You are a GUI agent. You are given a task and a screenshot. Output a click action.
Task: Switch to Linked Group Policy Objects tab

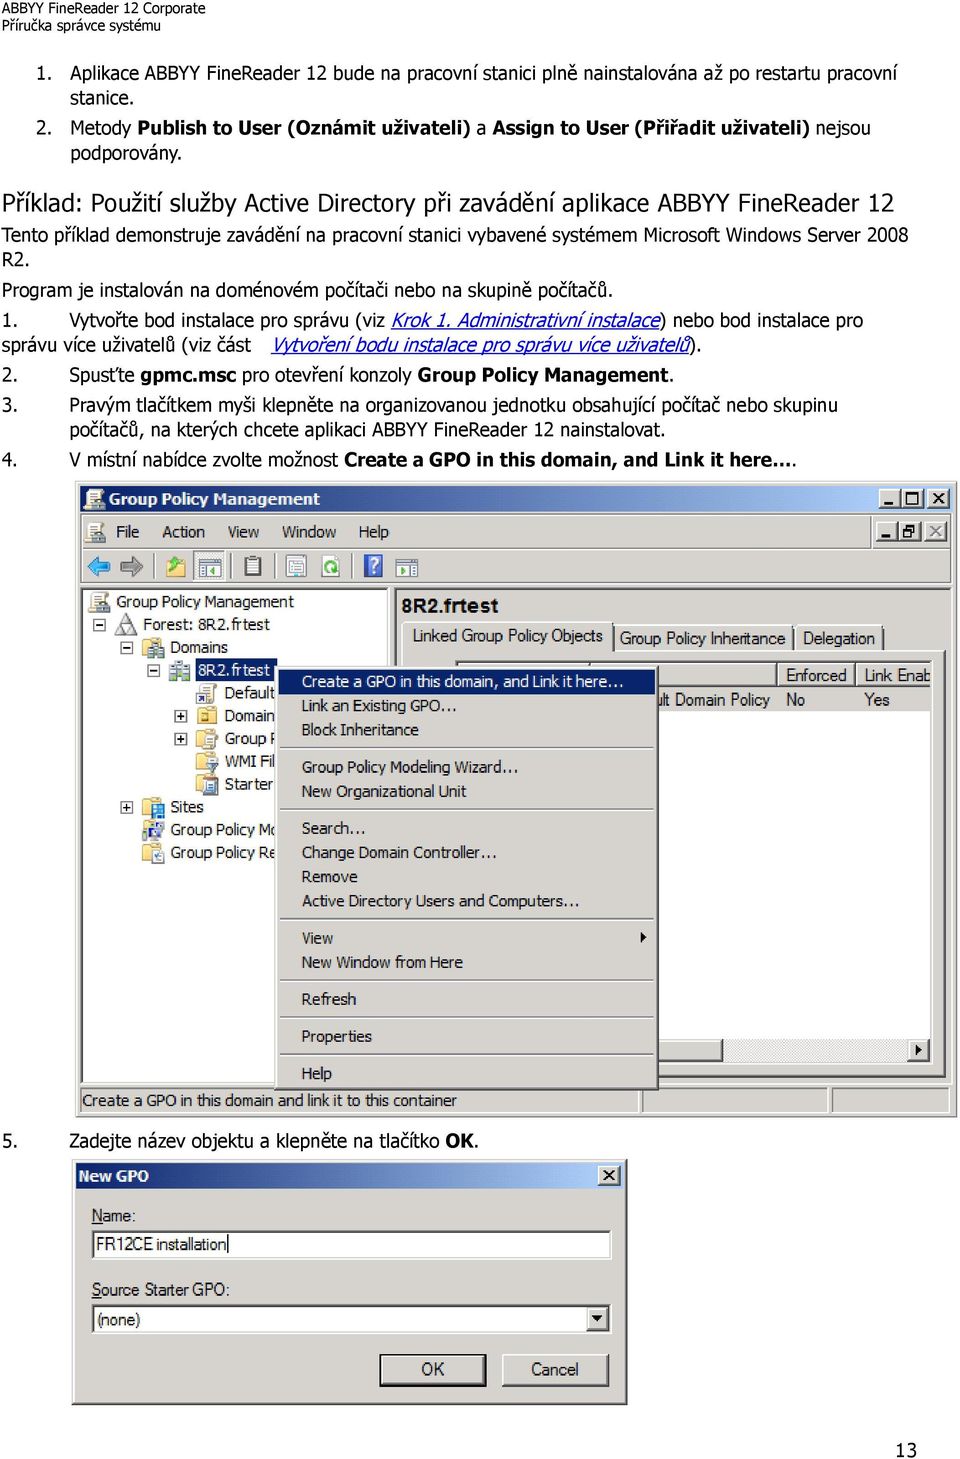tap(507, 636)
